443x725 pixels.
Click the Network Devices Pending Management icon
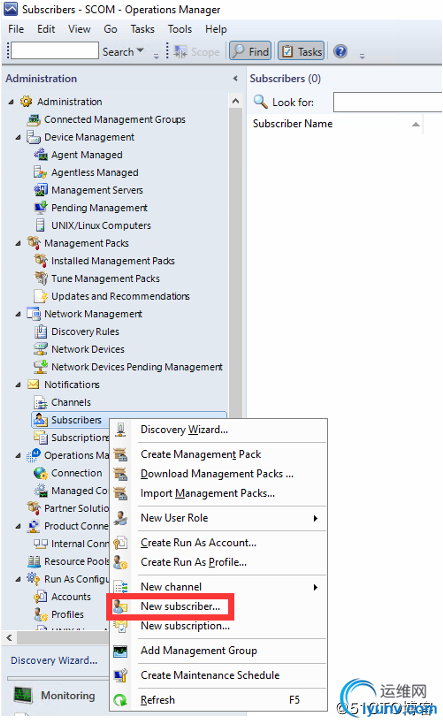tap(41, 366)
